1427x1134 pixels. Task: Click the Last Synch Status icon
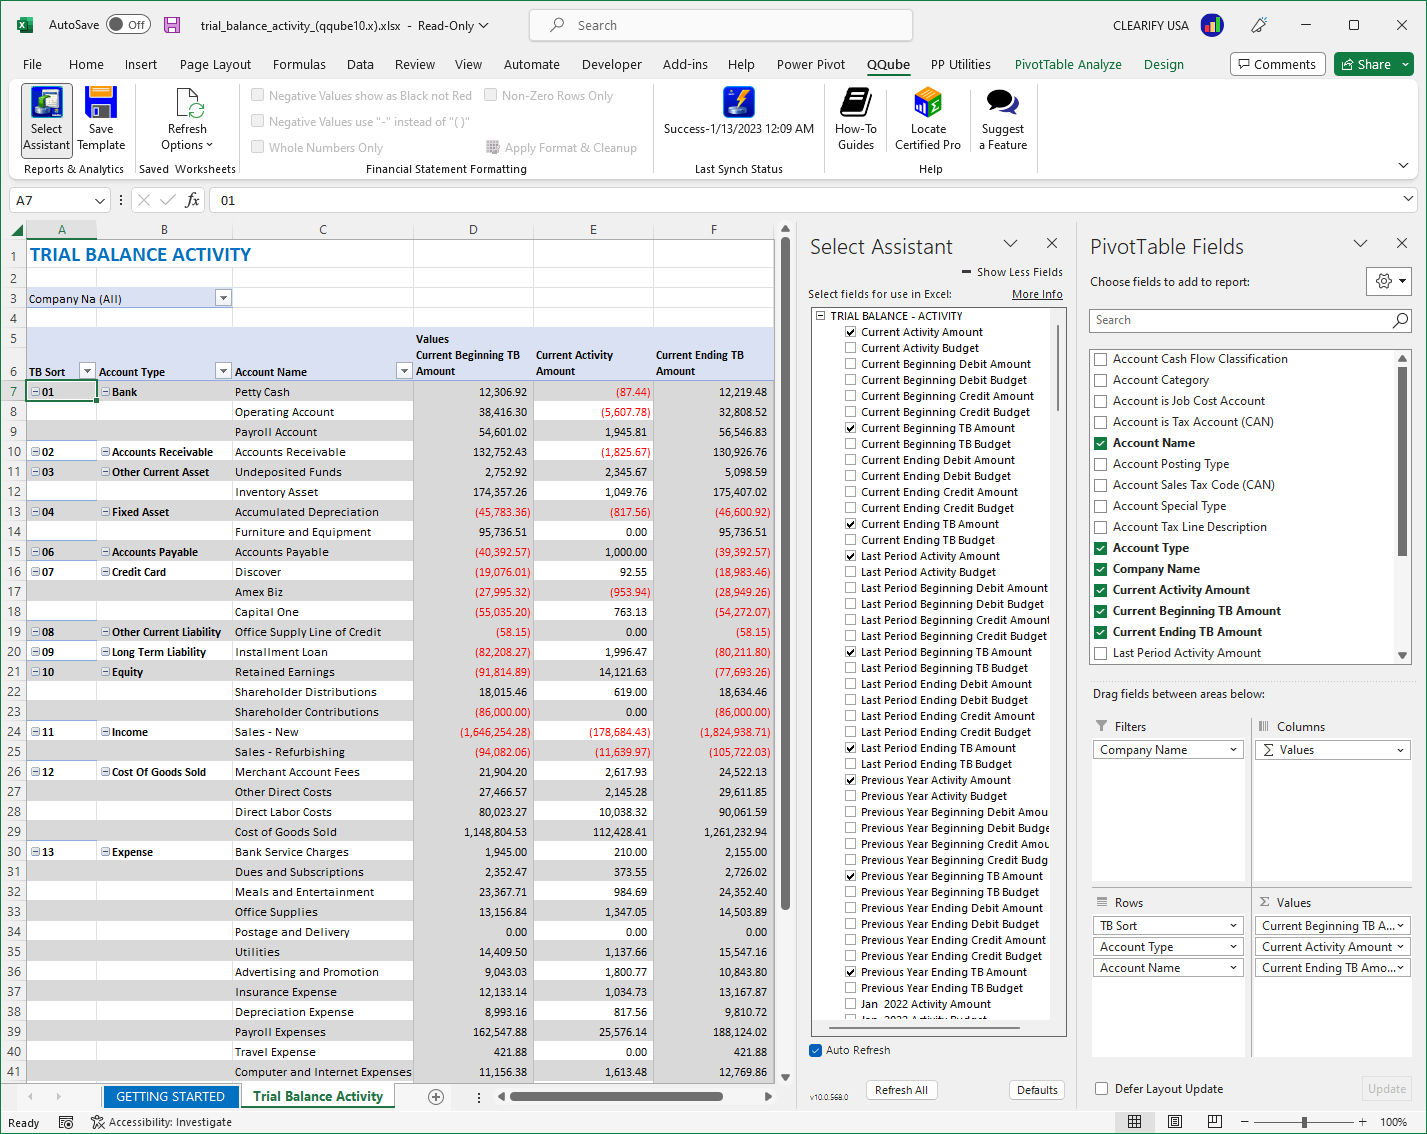tap(738, 103)
